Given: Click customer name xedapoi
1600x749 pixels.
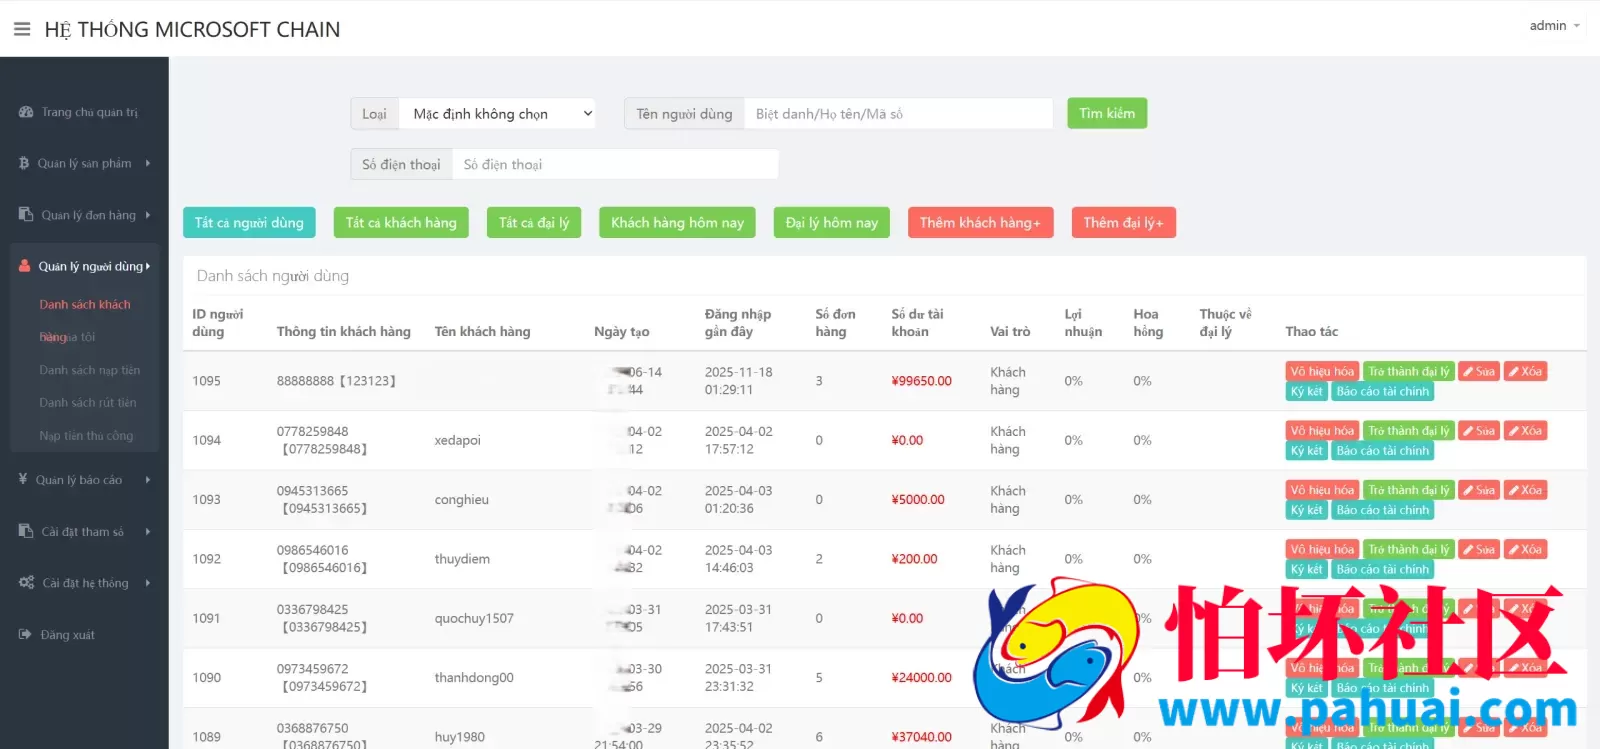Looking at the screenshot, I should point(458,440).
